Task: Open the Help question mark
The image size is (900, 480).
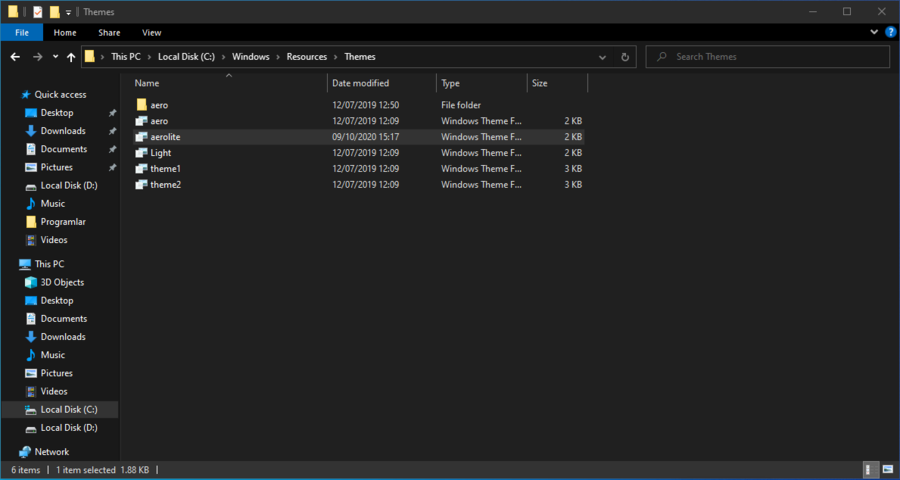Action: pyautogui.click(x=890, y=32)
